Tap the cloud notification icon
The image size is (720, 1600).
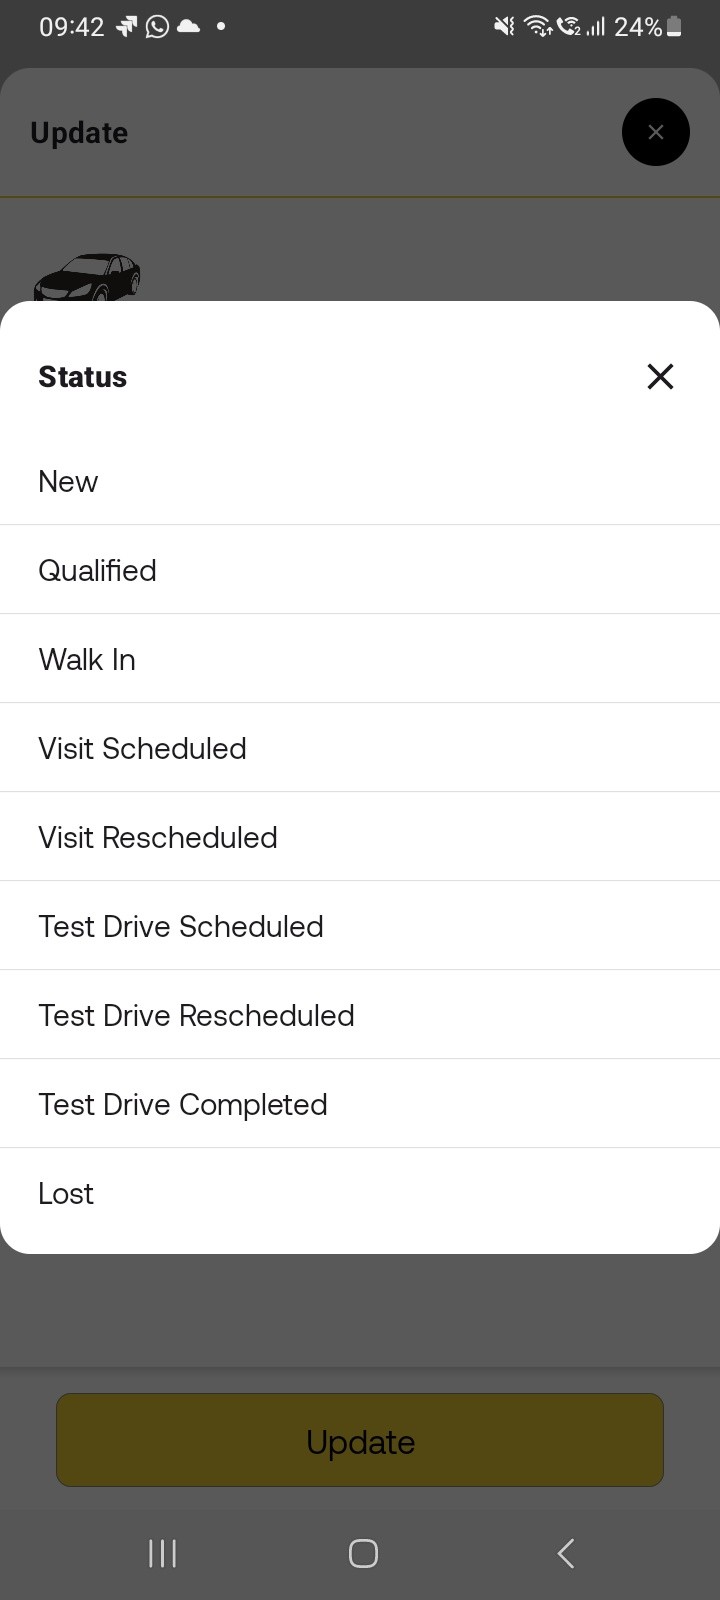click(188, 27)
